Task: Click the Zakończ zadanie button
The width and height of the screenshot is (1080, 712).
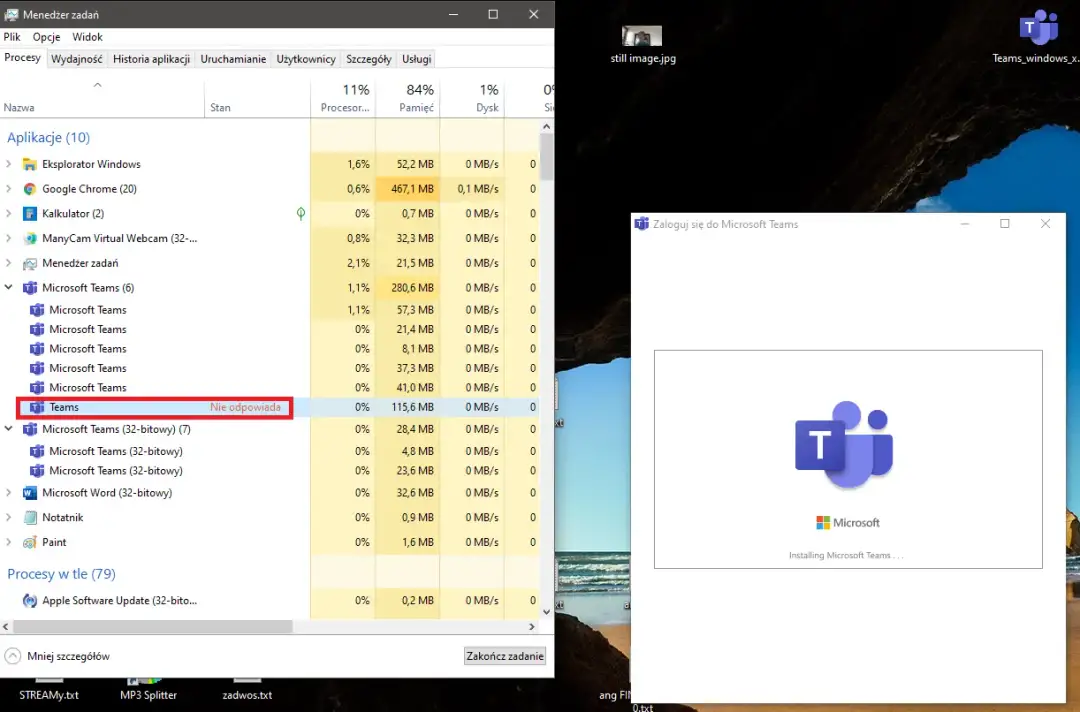Action: 504,655
